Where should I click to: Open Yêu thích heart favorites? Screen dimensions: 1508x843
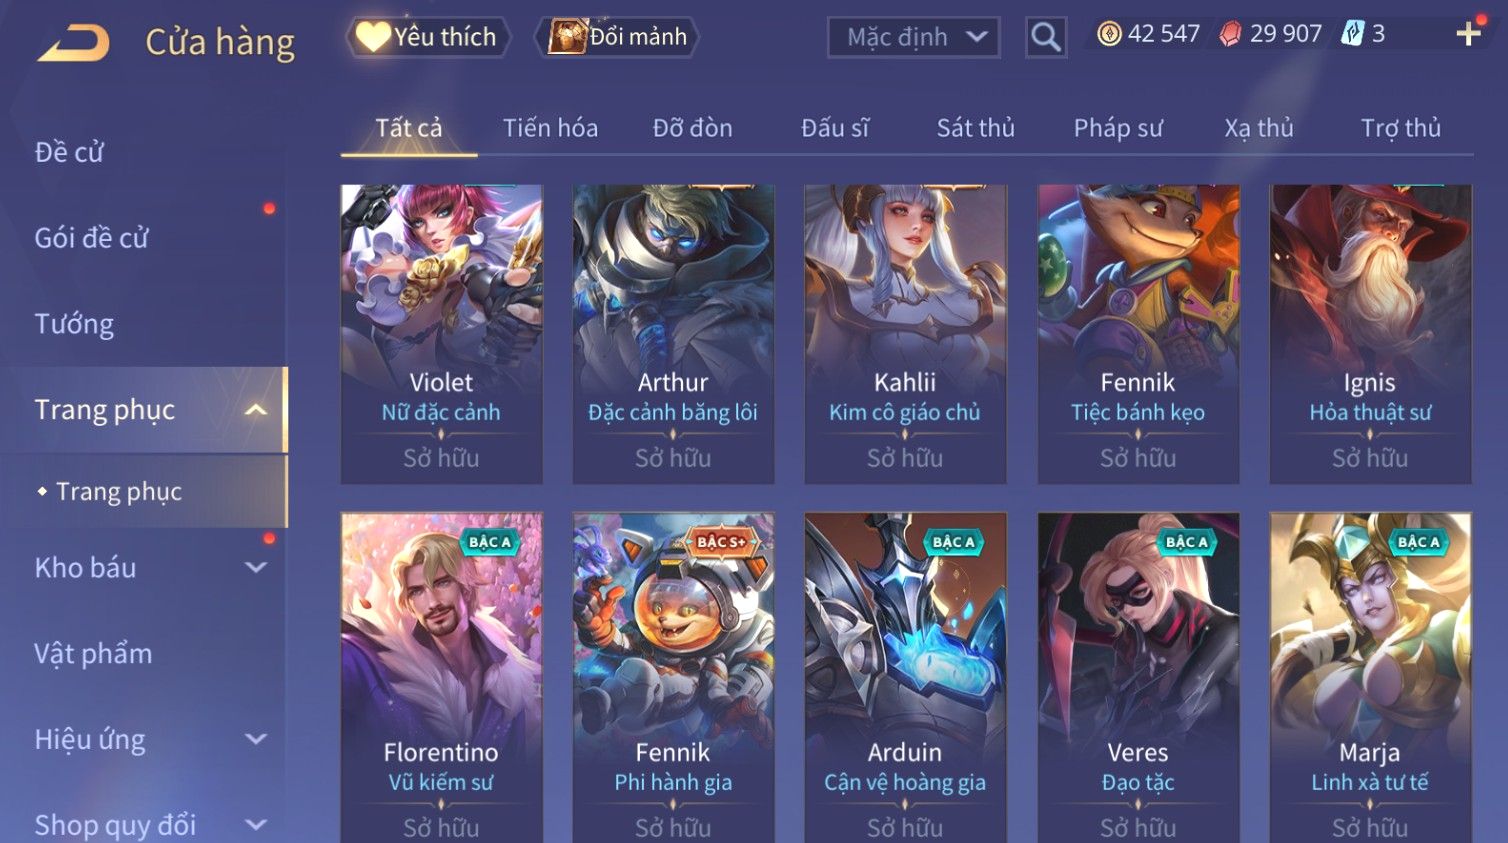(x=428, y=37)
